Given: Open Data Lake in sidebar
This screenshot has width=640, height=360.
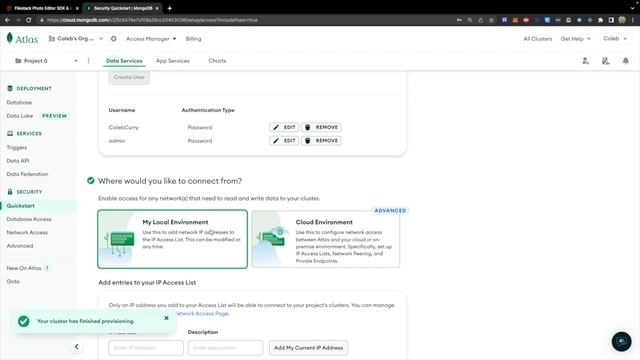Looking at the screenshot, I should coord(20,116).
